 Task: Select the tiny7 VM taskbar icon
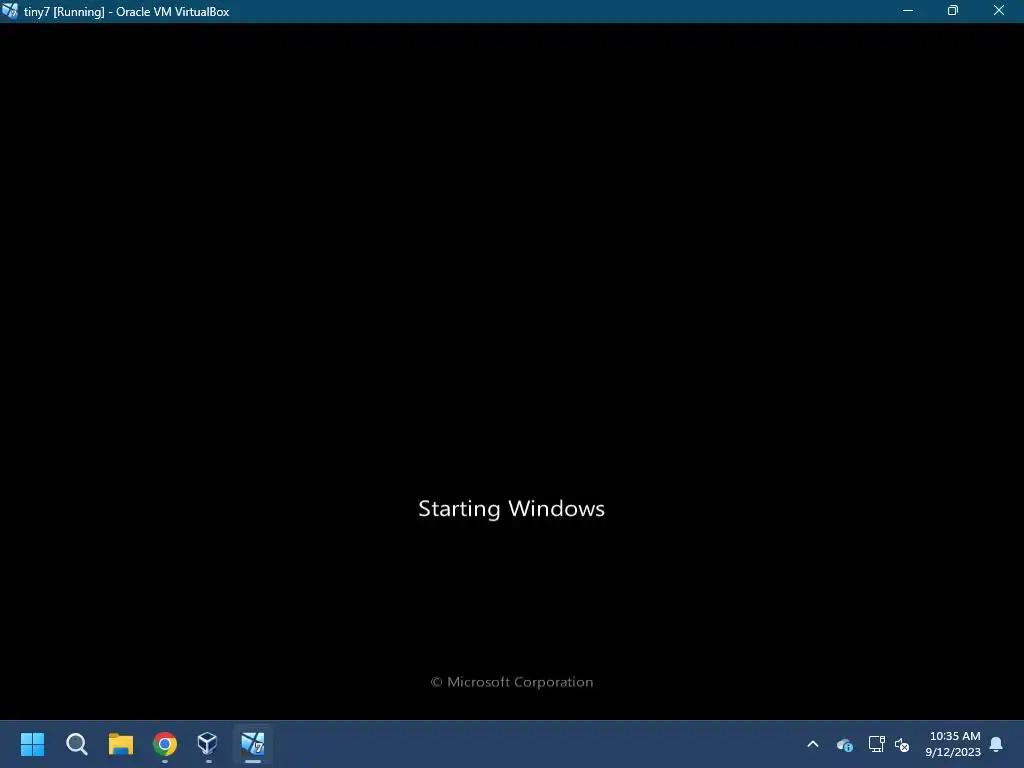(x=253, y=744)
